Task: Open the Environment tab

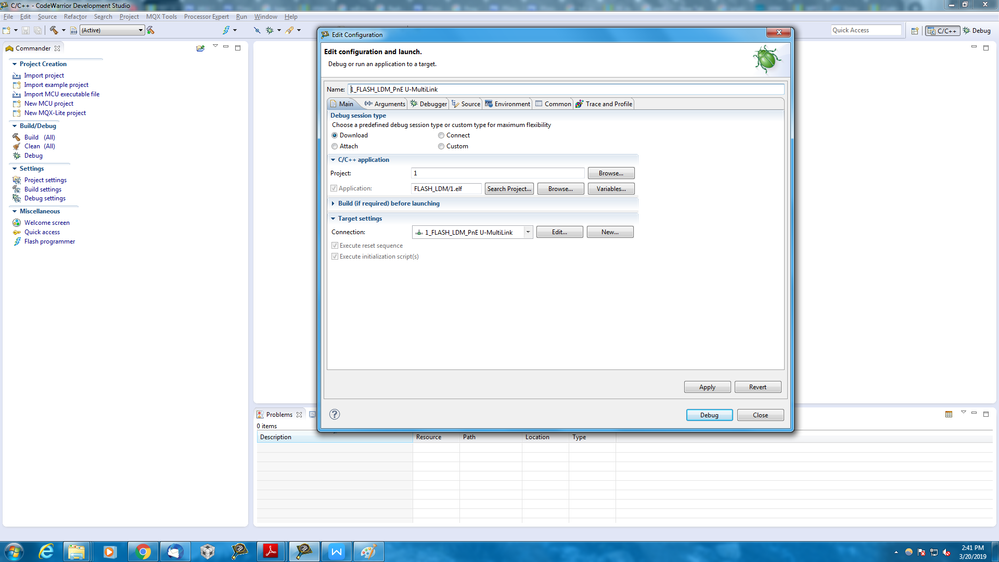Action: point(507,104)
